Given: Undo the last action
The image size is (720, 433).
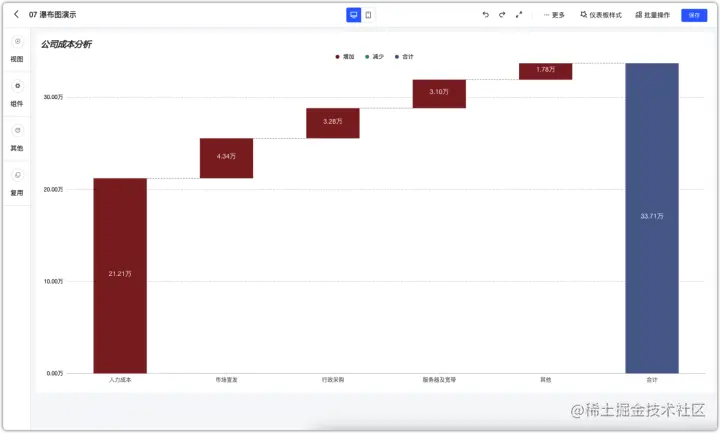Looking at the screenshot, I should tap(486, 15).
